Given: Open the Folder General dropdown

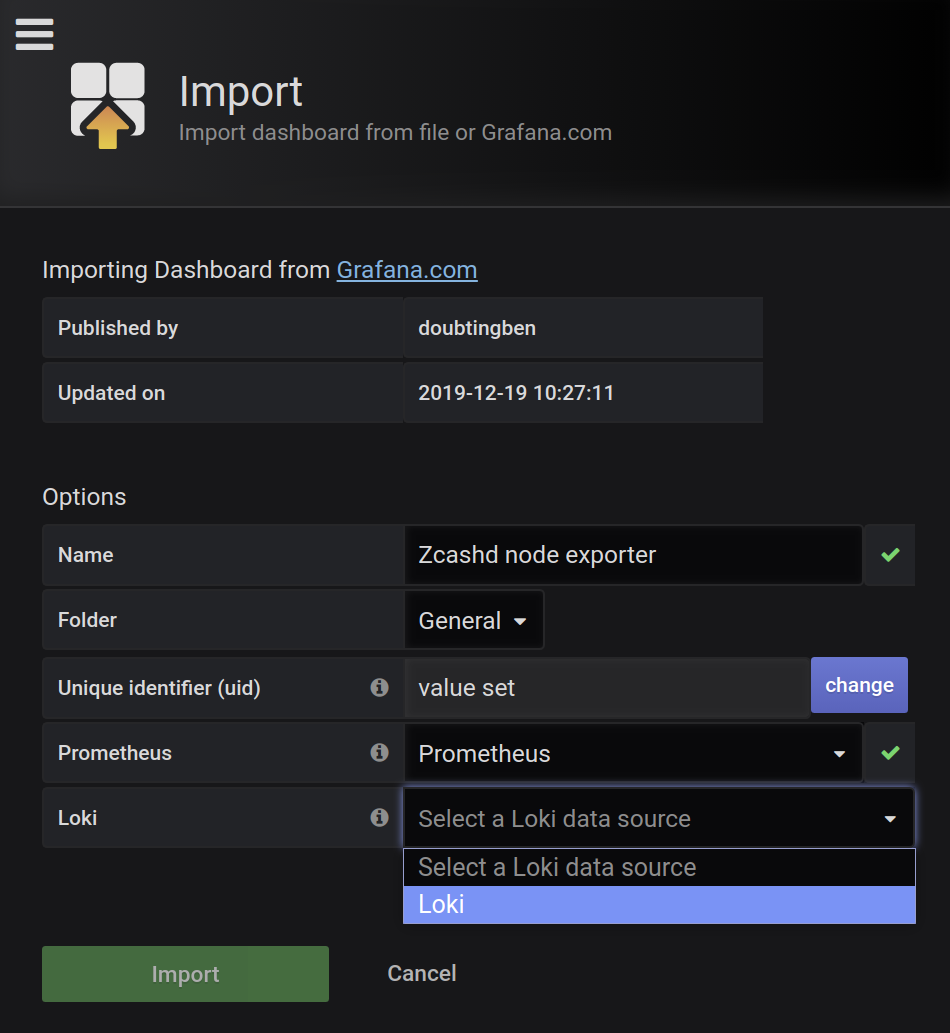Looking at the screenshot, I should click(474, 620).
